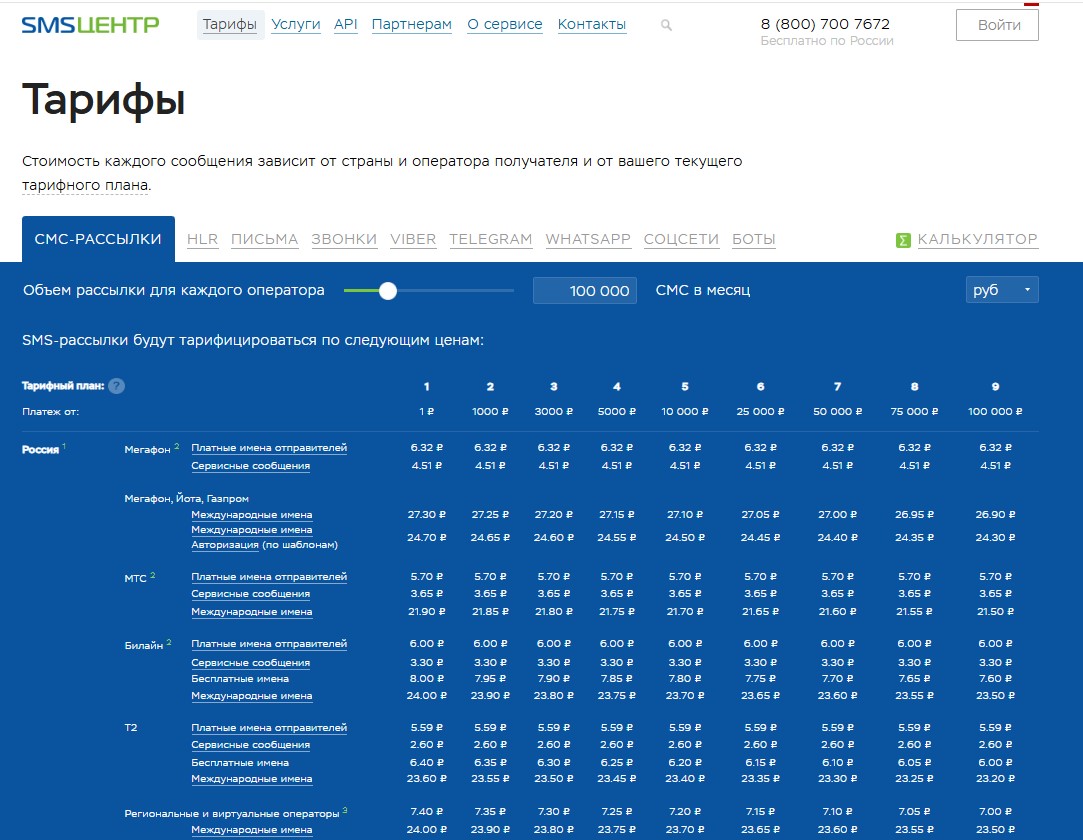Open the calculator sigma icon
1083x840 pixels.
(903, 240)
